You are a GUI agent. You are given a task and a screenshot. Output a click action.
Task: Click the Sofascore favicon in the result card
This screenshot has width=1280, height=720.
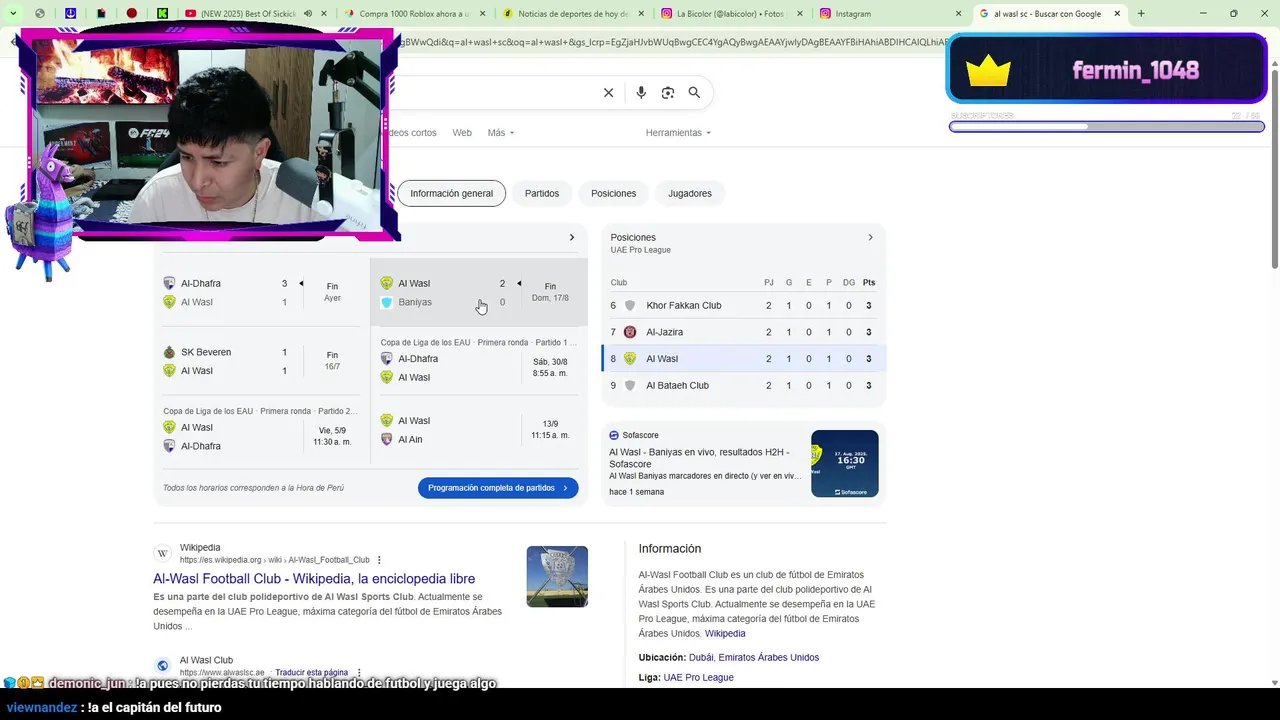[614, 435]
